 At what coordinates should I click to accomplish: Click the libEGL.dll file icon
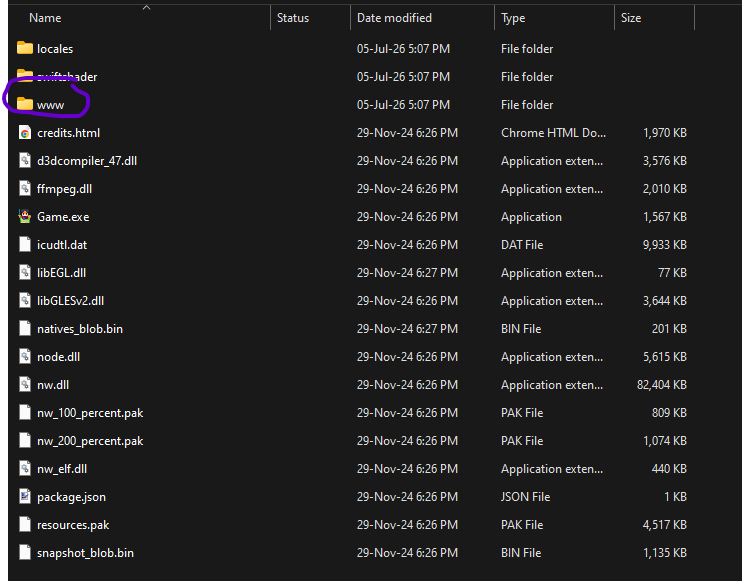(x=25, y=272)
